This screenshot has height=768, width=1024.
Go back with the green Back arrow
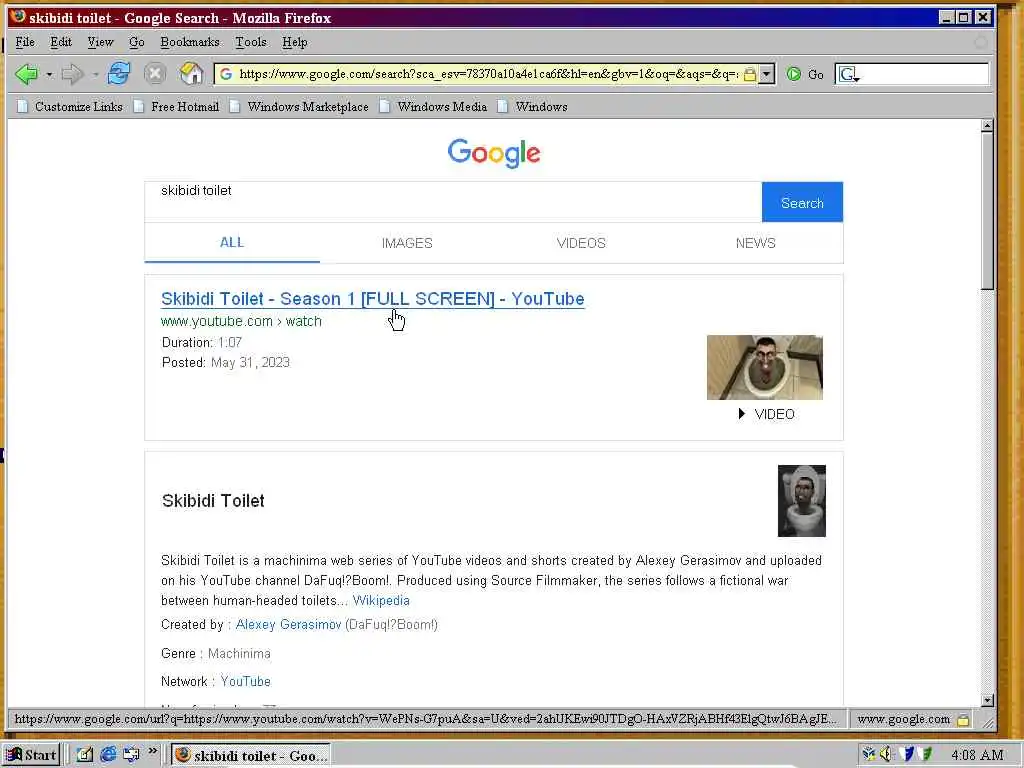(x=27, y=74)
